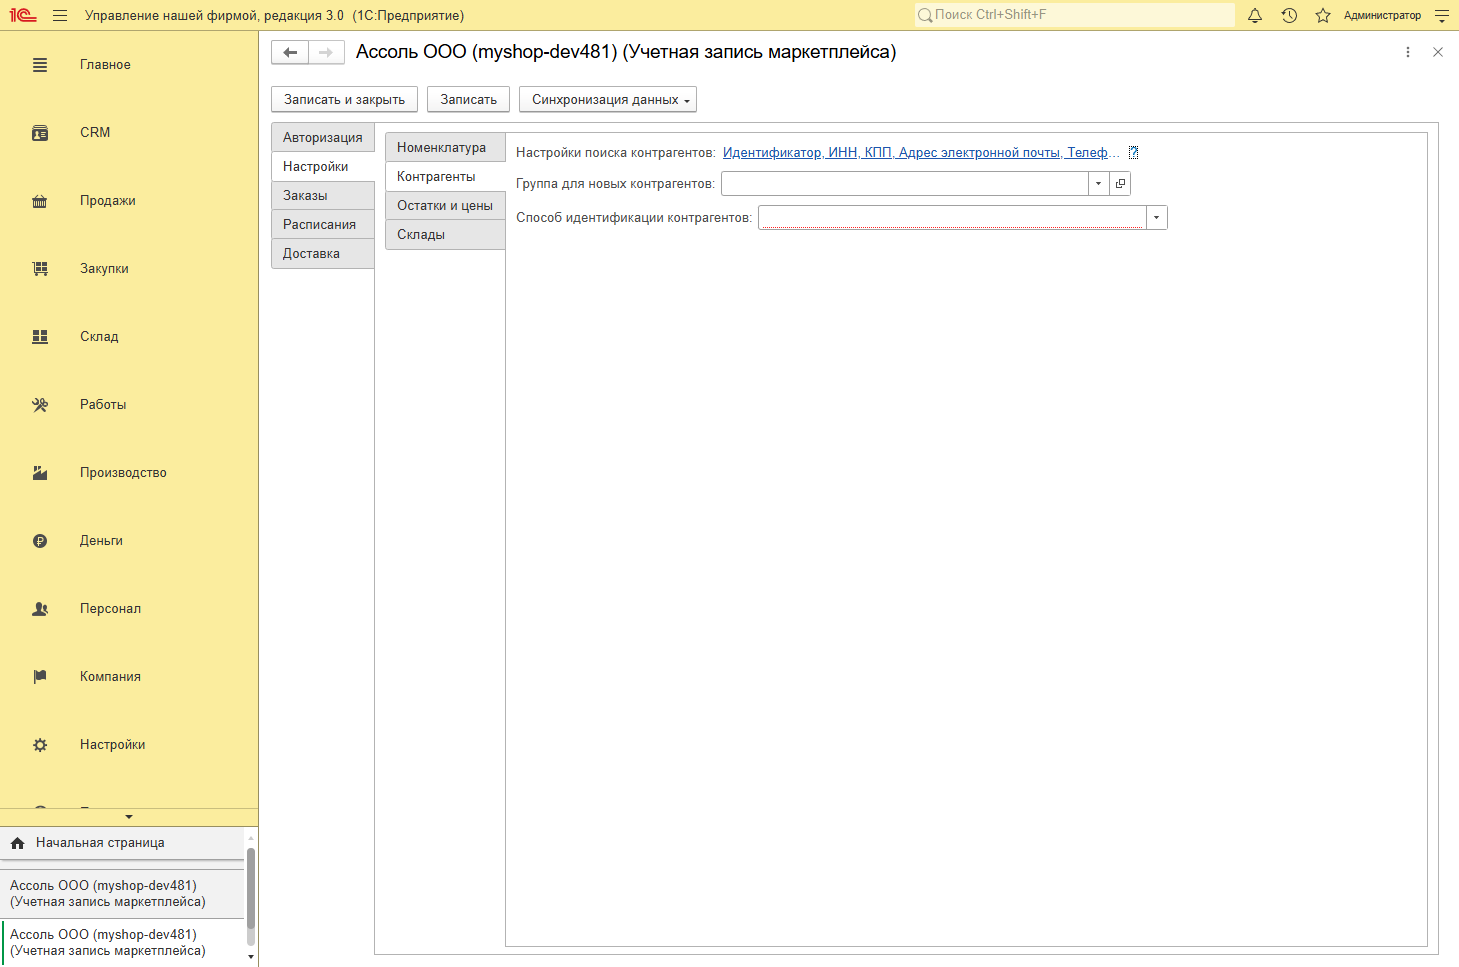Click the Деньги ruble icon
Screen dimensions: 1459x967
click(40, 541)
